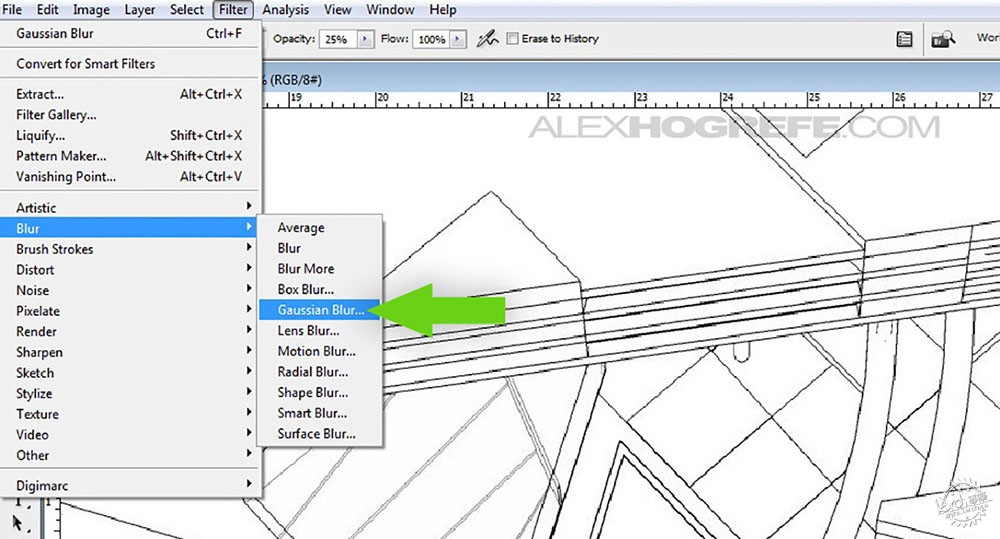Open the Motion Blur dialog
Screen dimensions: 1000x539
coord(320,351)
